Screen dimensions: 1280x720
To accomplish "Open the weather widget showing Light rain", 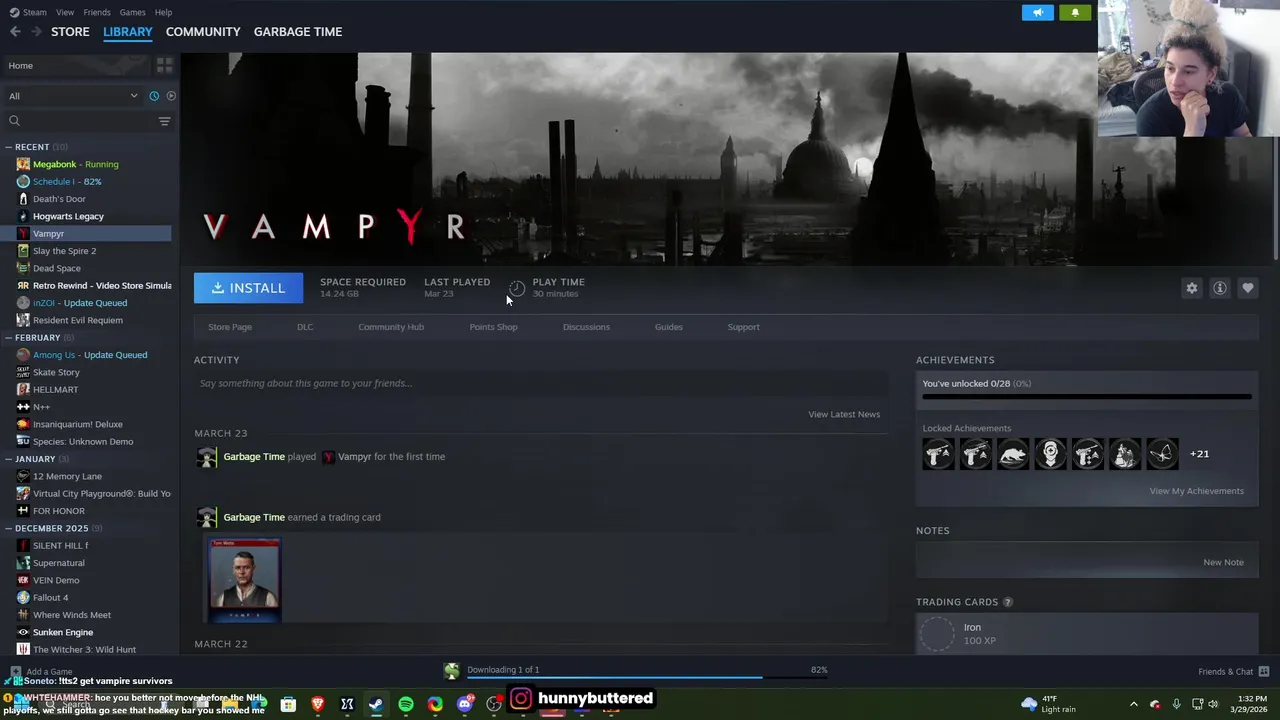I will [x=1049, y=704].
